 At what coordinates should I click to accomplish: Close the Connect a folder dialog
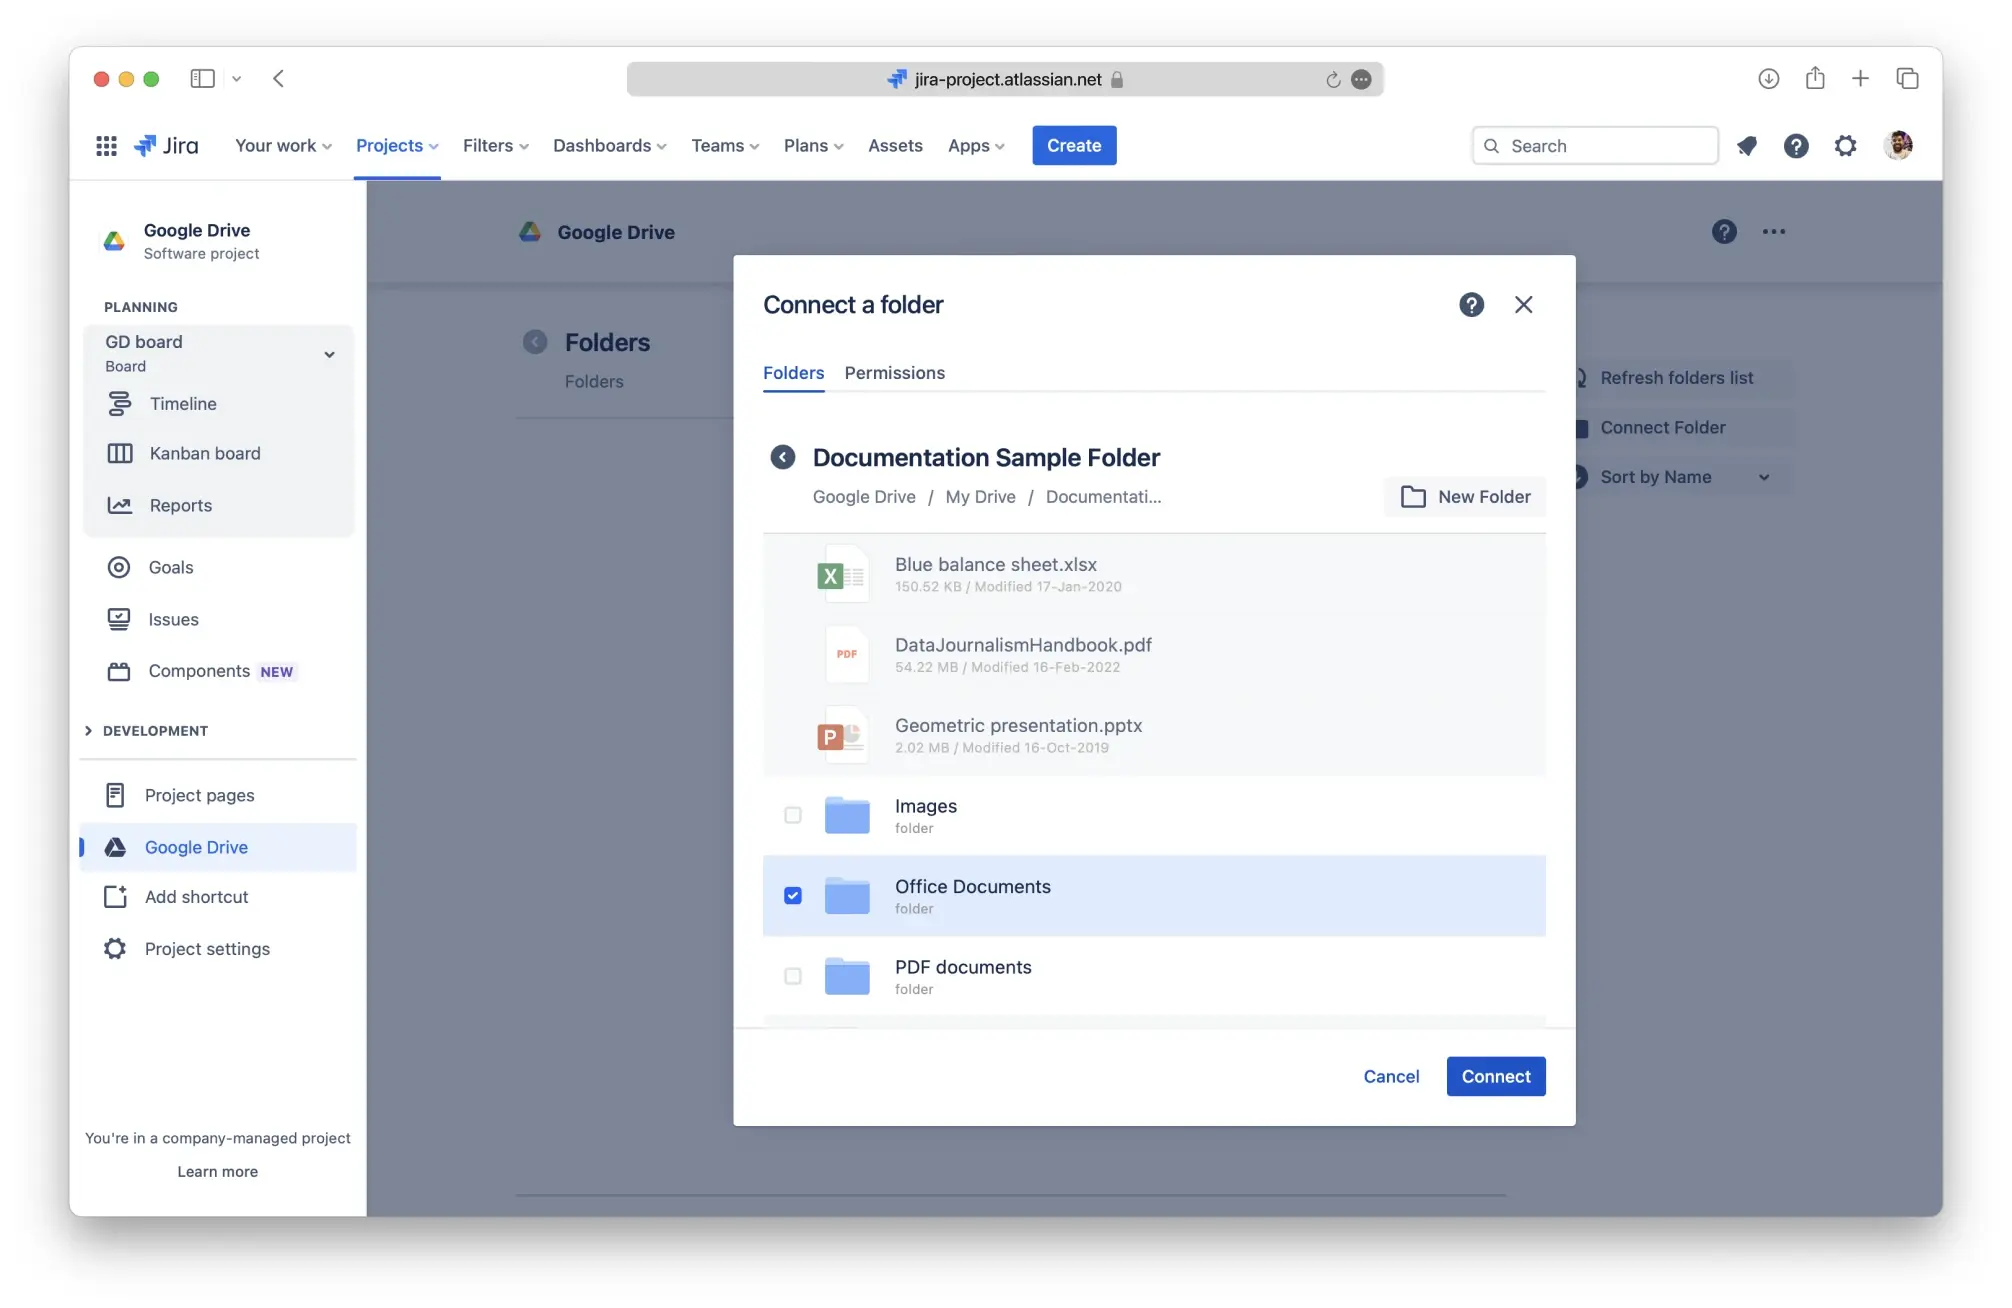tap(1523, 305)
